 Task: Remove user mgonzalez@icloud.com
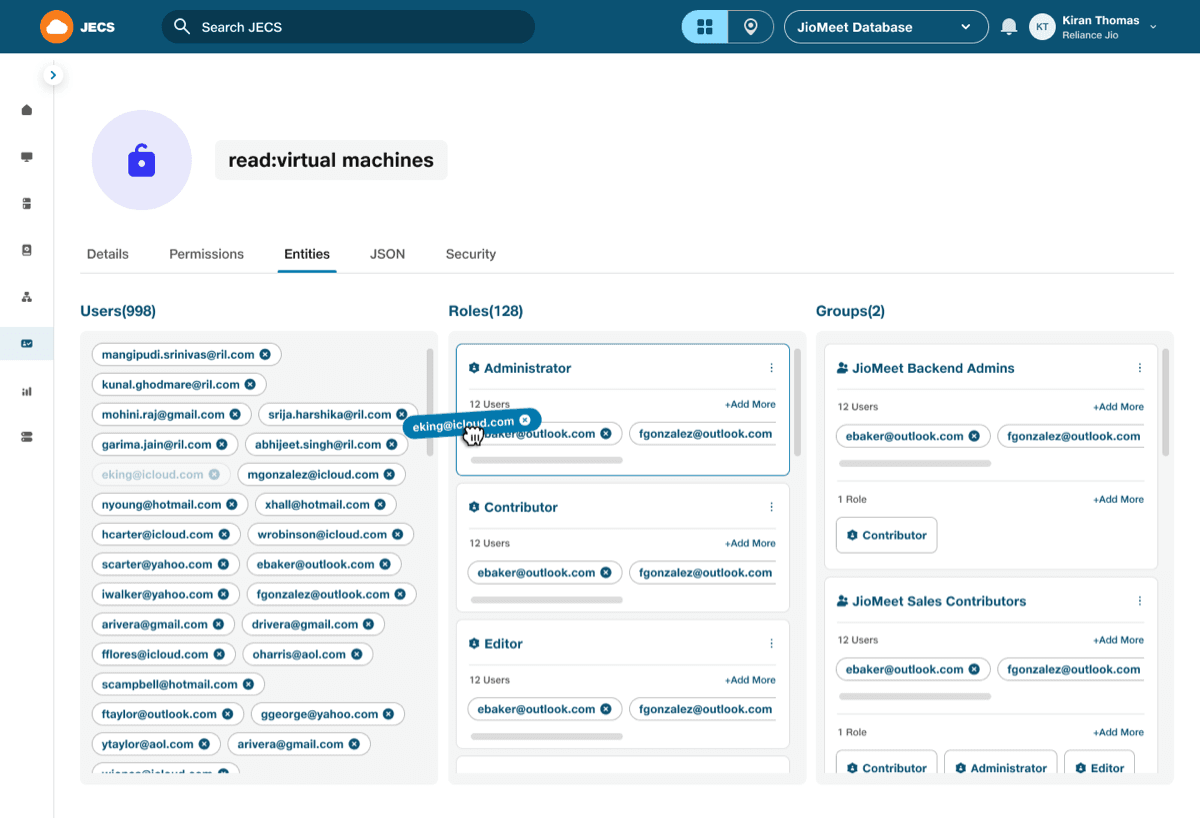(x=389, y=474)
